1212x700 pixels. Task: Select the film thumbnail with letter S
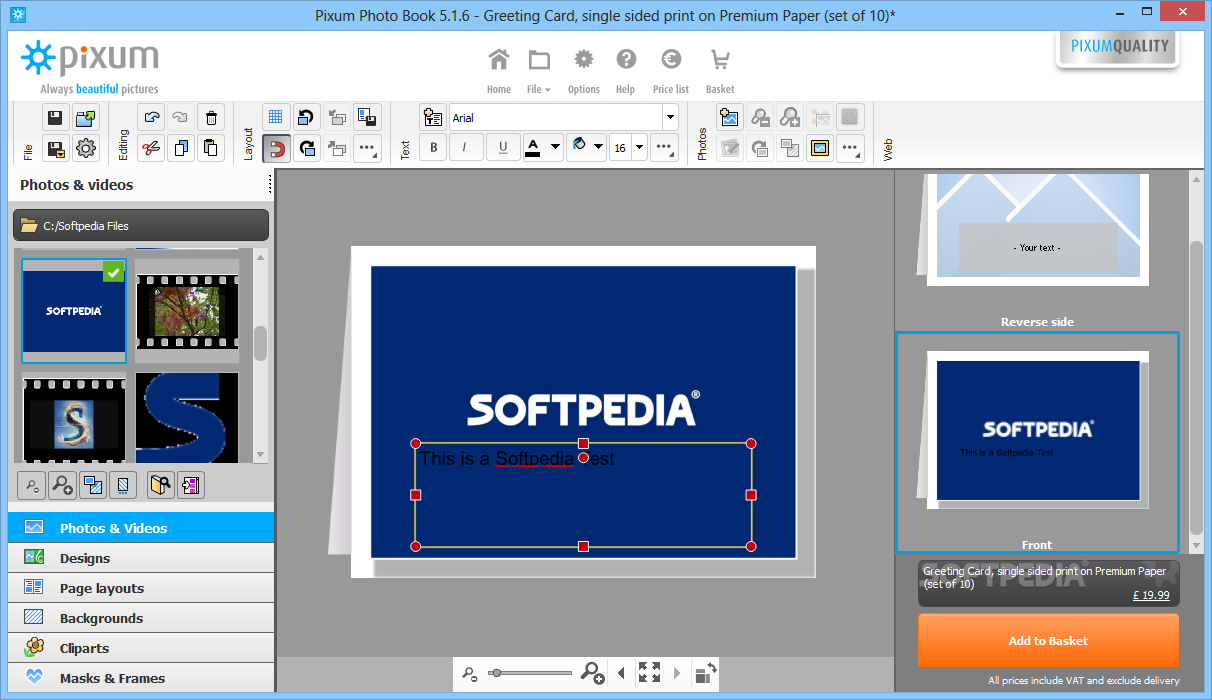tap(74, 418)
